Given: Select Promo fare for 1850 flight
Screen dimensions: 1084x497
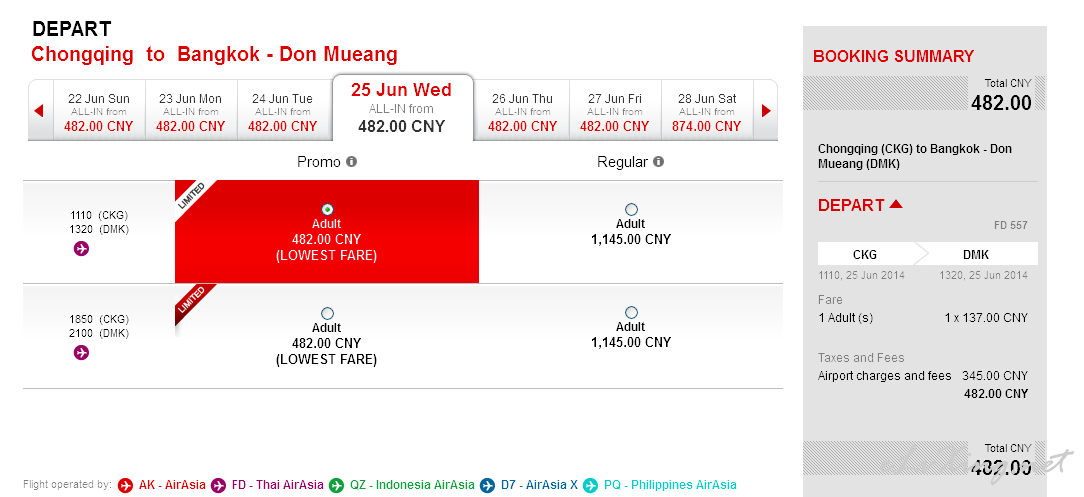Looking at the screenshot, I should [328, 313].
